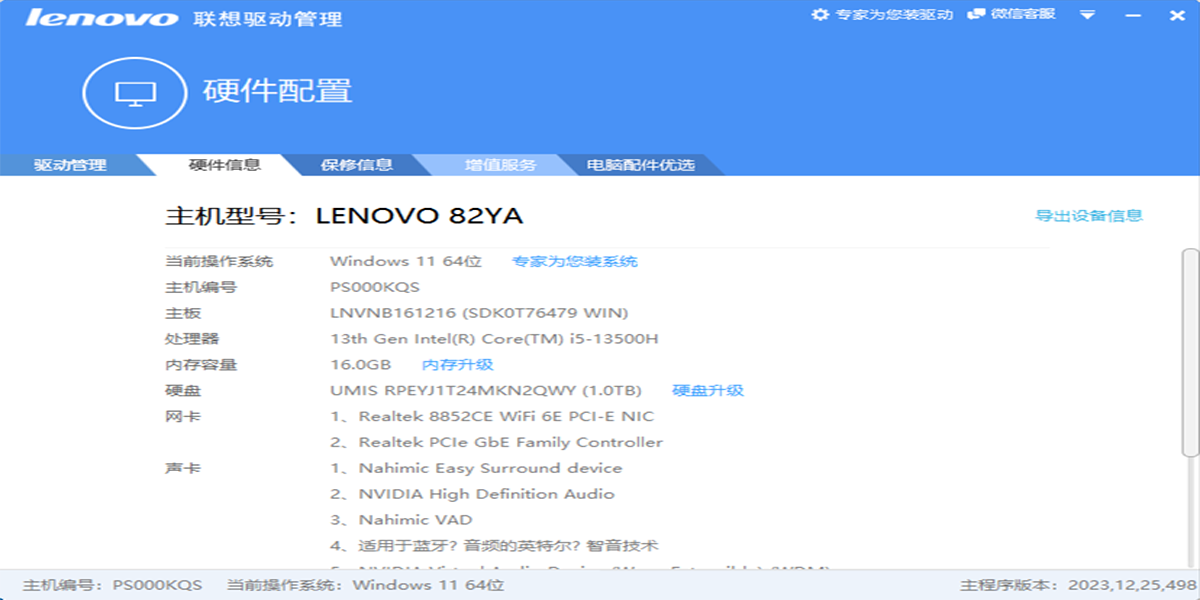This screenshot has height=600, width=1200.
Task: Click the gear icon beside 专家为您装驱动
Action: point(820,14)
